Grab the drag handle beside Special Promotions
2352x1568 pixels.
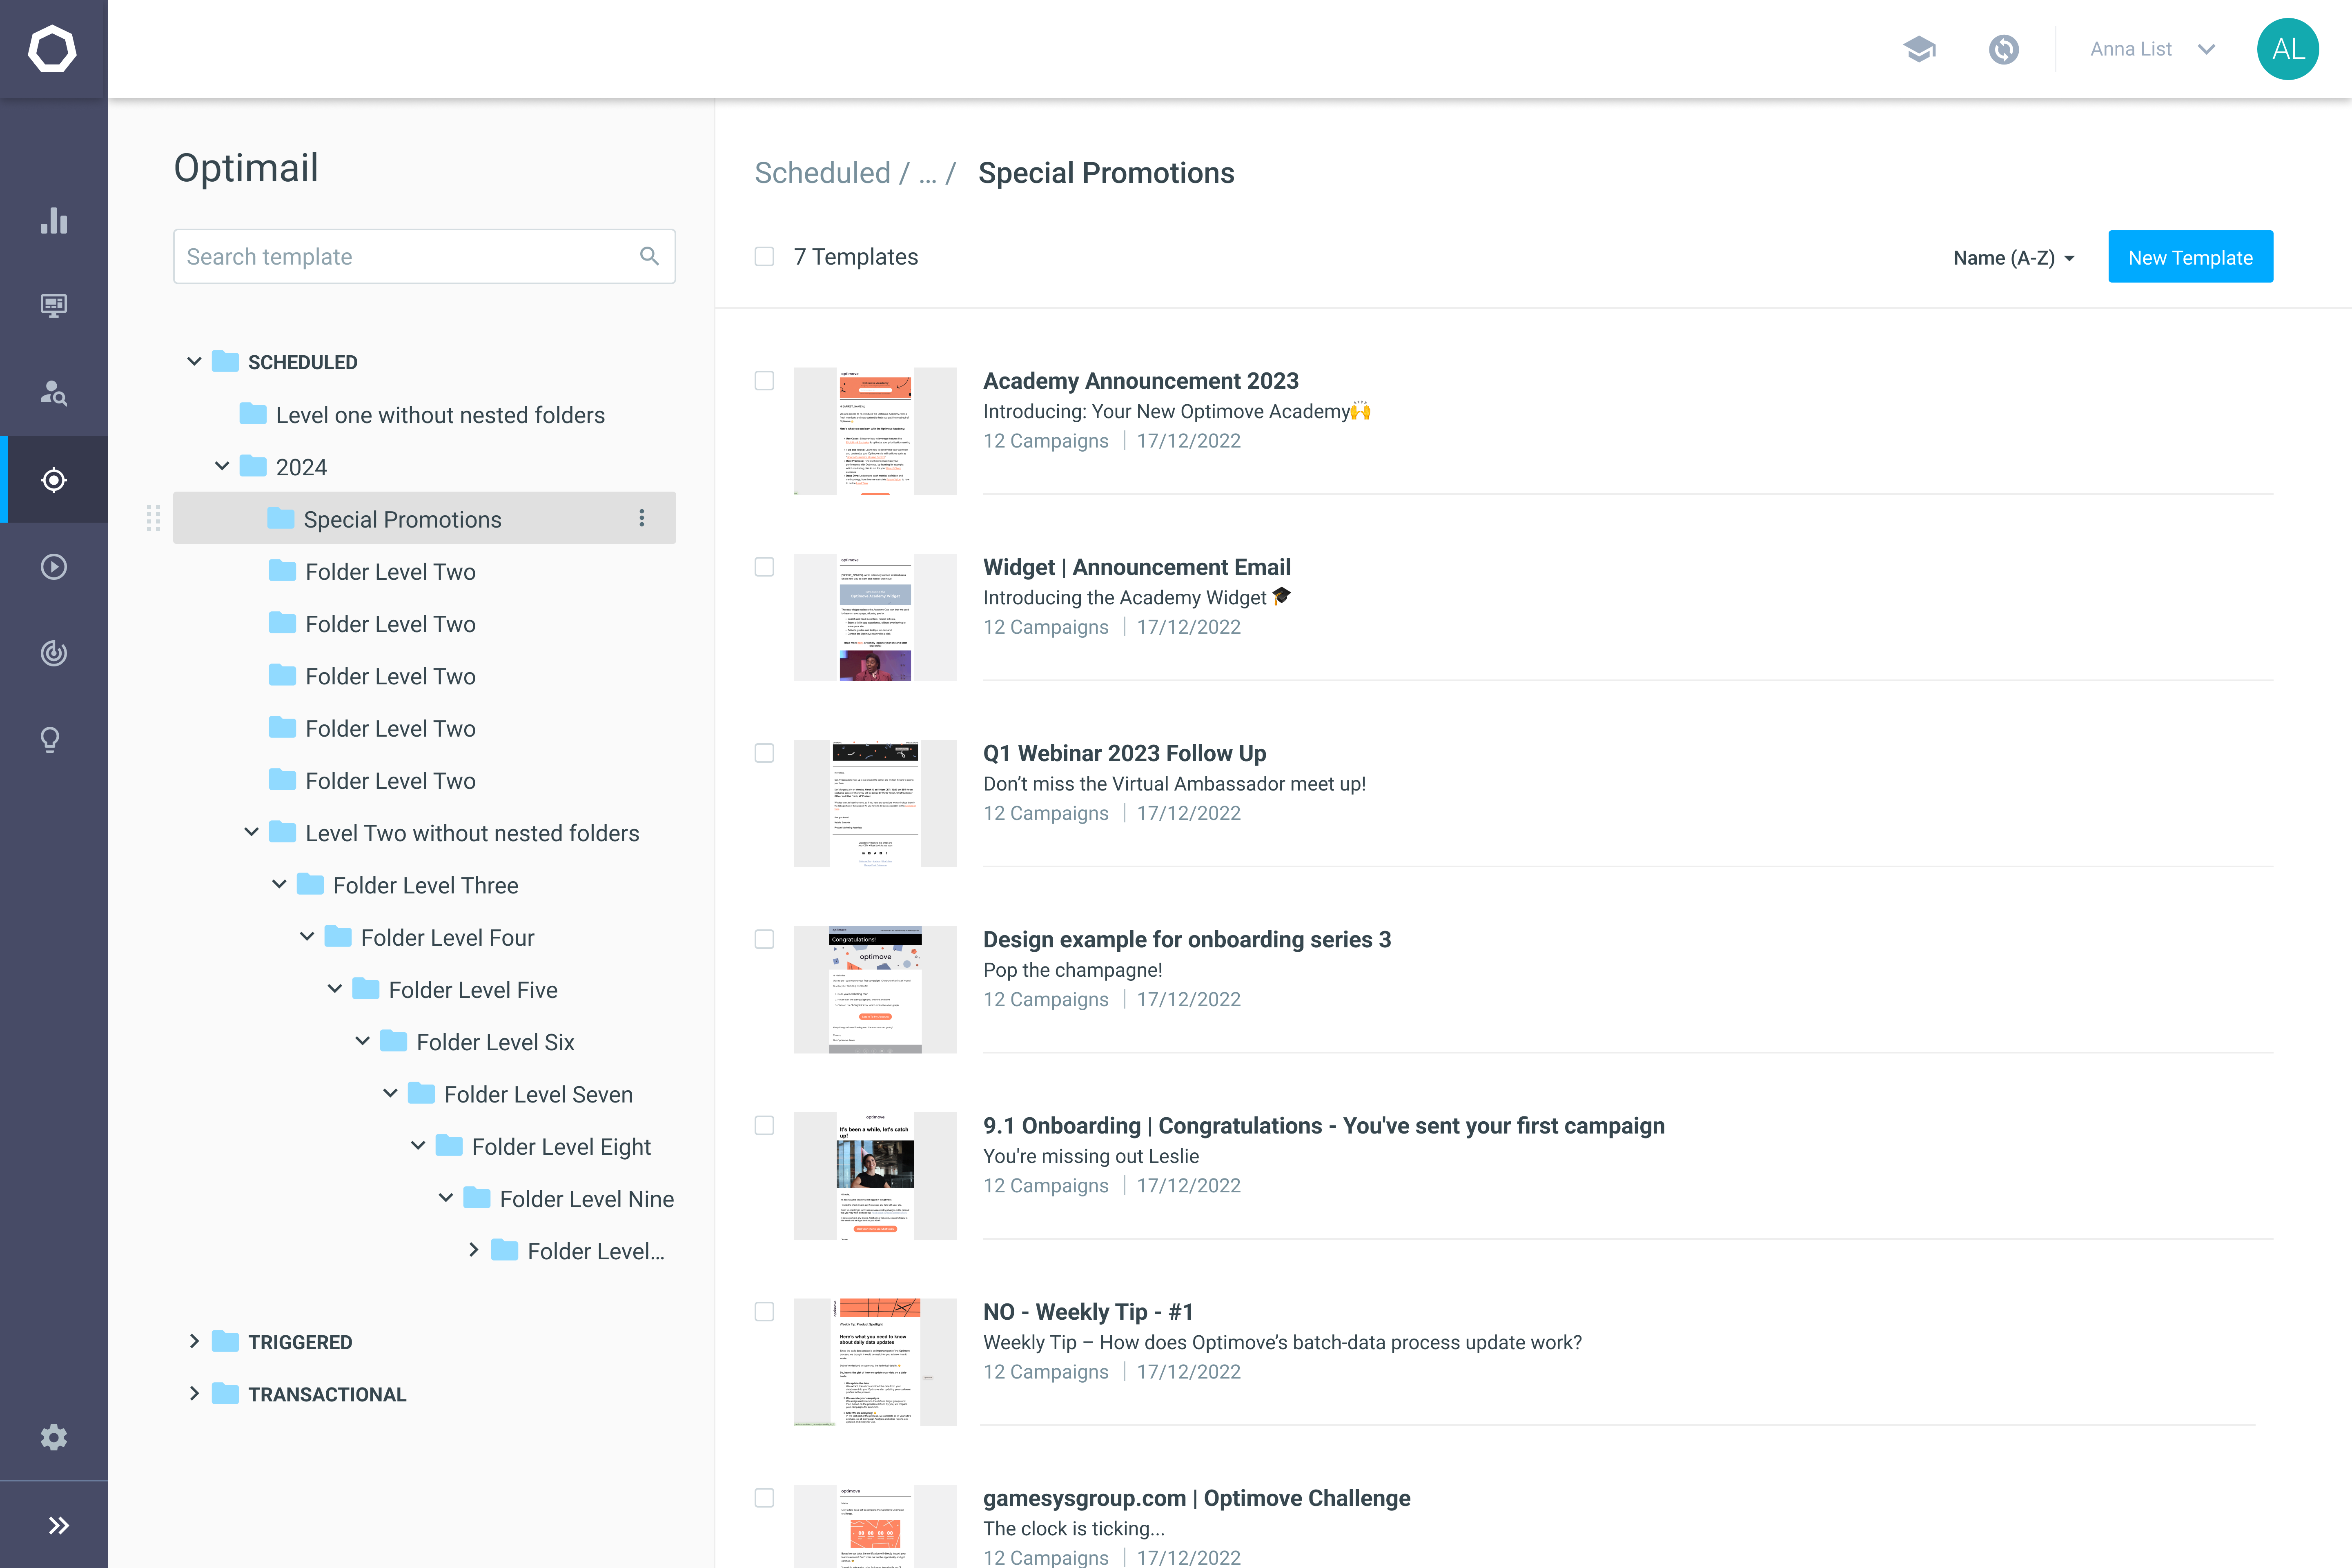click(153, 518)
